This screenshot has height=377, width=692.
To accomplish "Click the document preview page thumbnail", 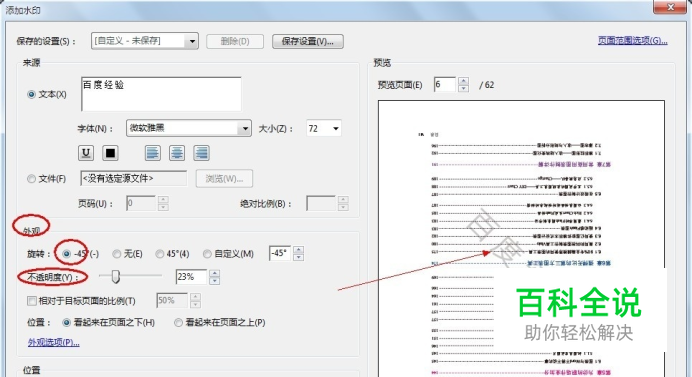I will 521,238.
